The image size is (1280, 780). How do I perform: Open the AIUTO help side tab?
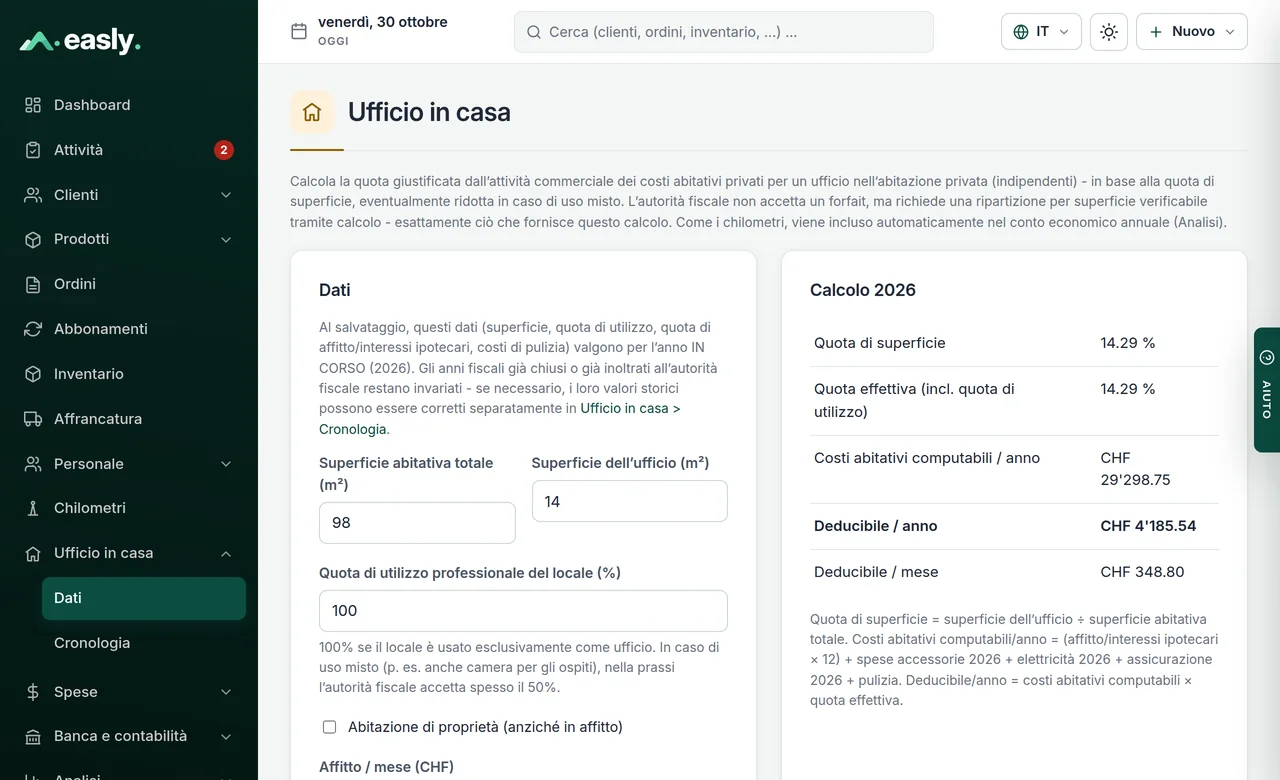click(x=1267, y=390)
